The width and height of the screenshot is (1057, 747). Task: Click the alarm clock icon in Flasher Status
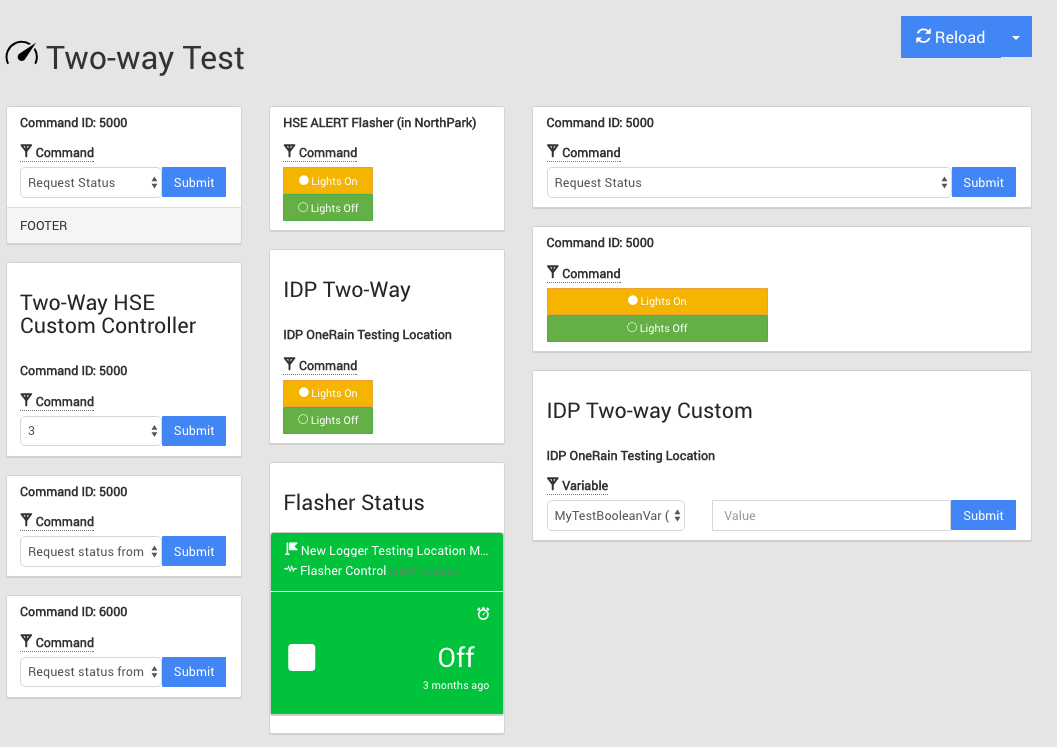[x=483, y=614]
